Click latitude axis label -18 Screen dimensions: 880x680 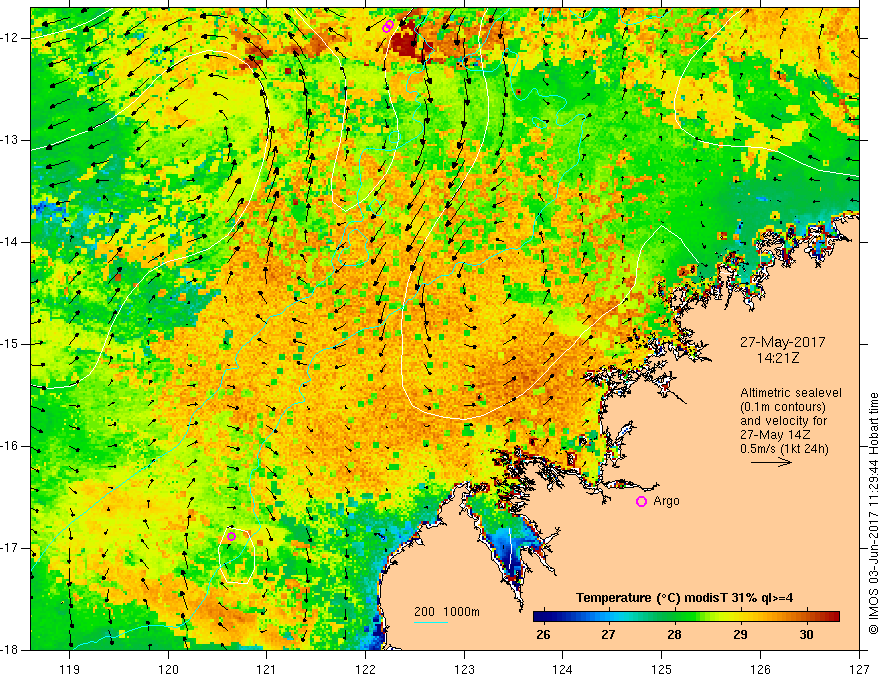[x=11, y=650]
